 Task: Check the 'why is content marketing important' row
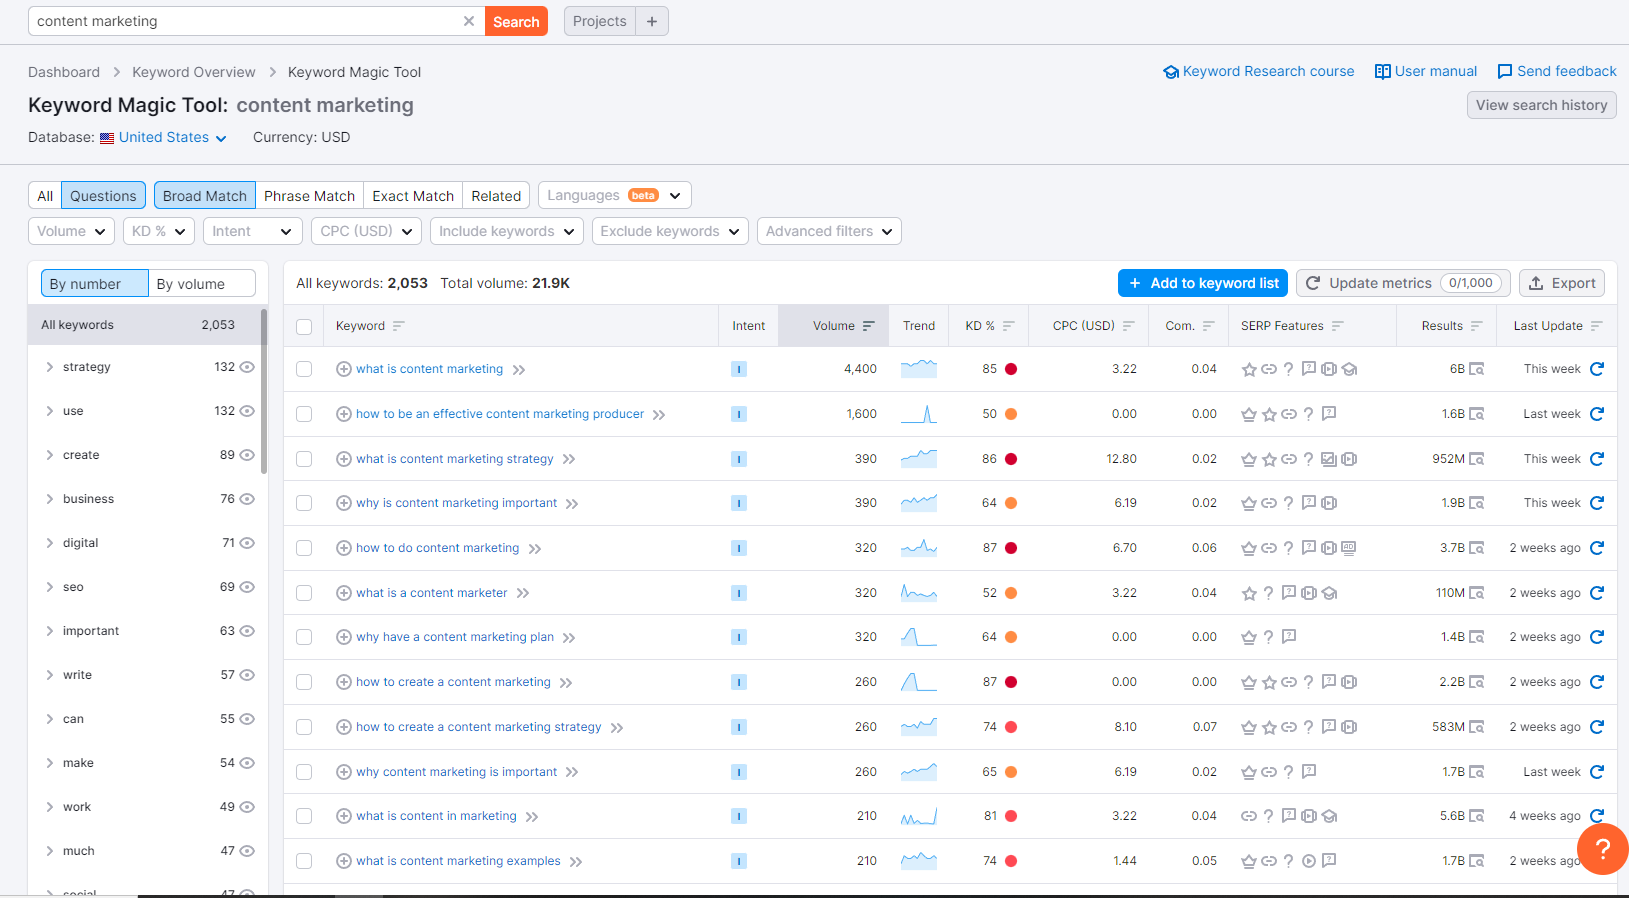coord(304,503)
